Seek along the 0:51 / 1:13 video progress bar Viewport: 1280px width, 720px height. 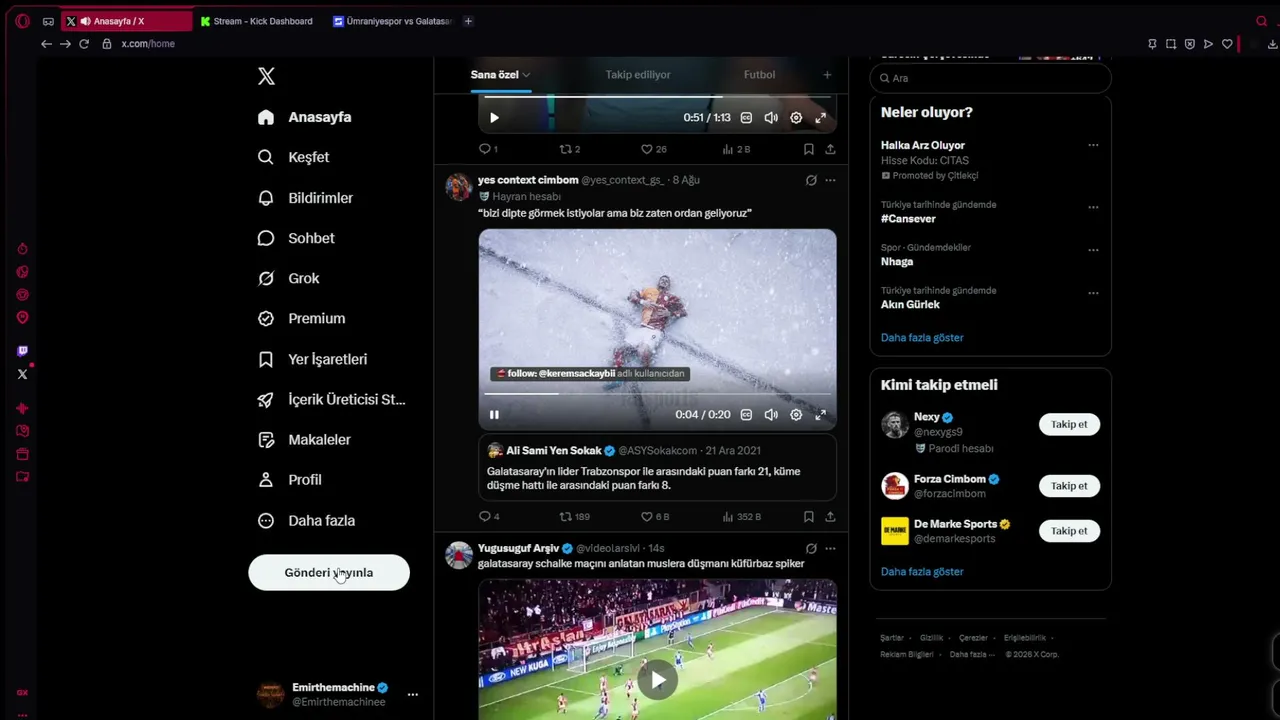657,97
